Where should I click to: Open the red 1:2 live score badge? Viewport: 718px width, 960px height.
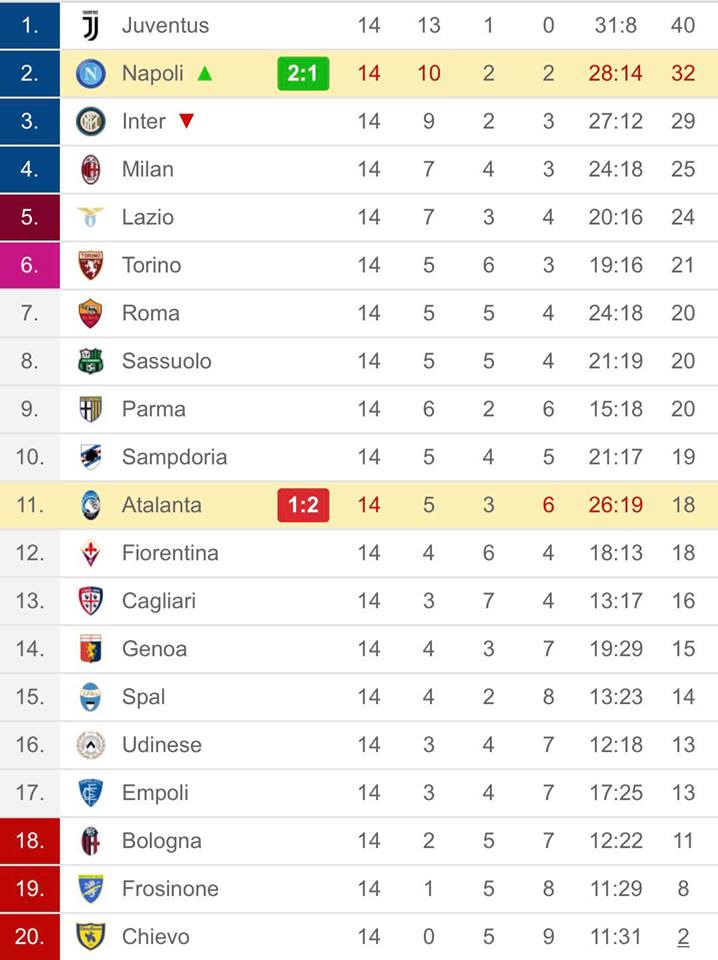(x=303, y=505)
